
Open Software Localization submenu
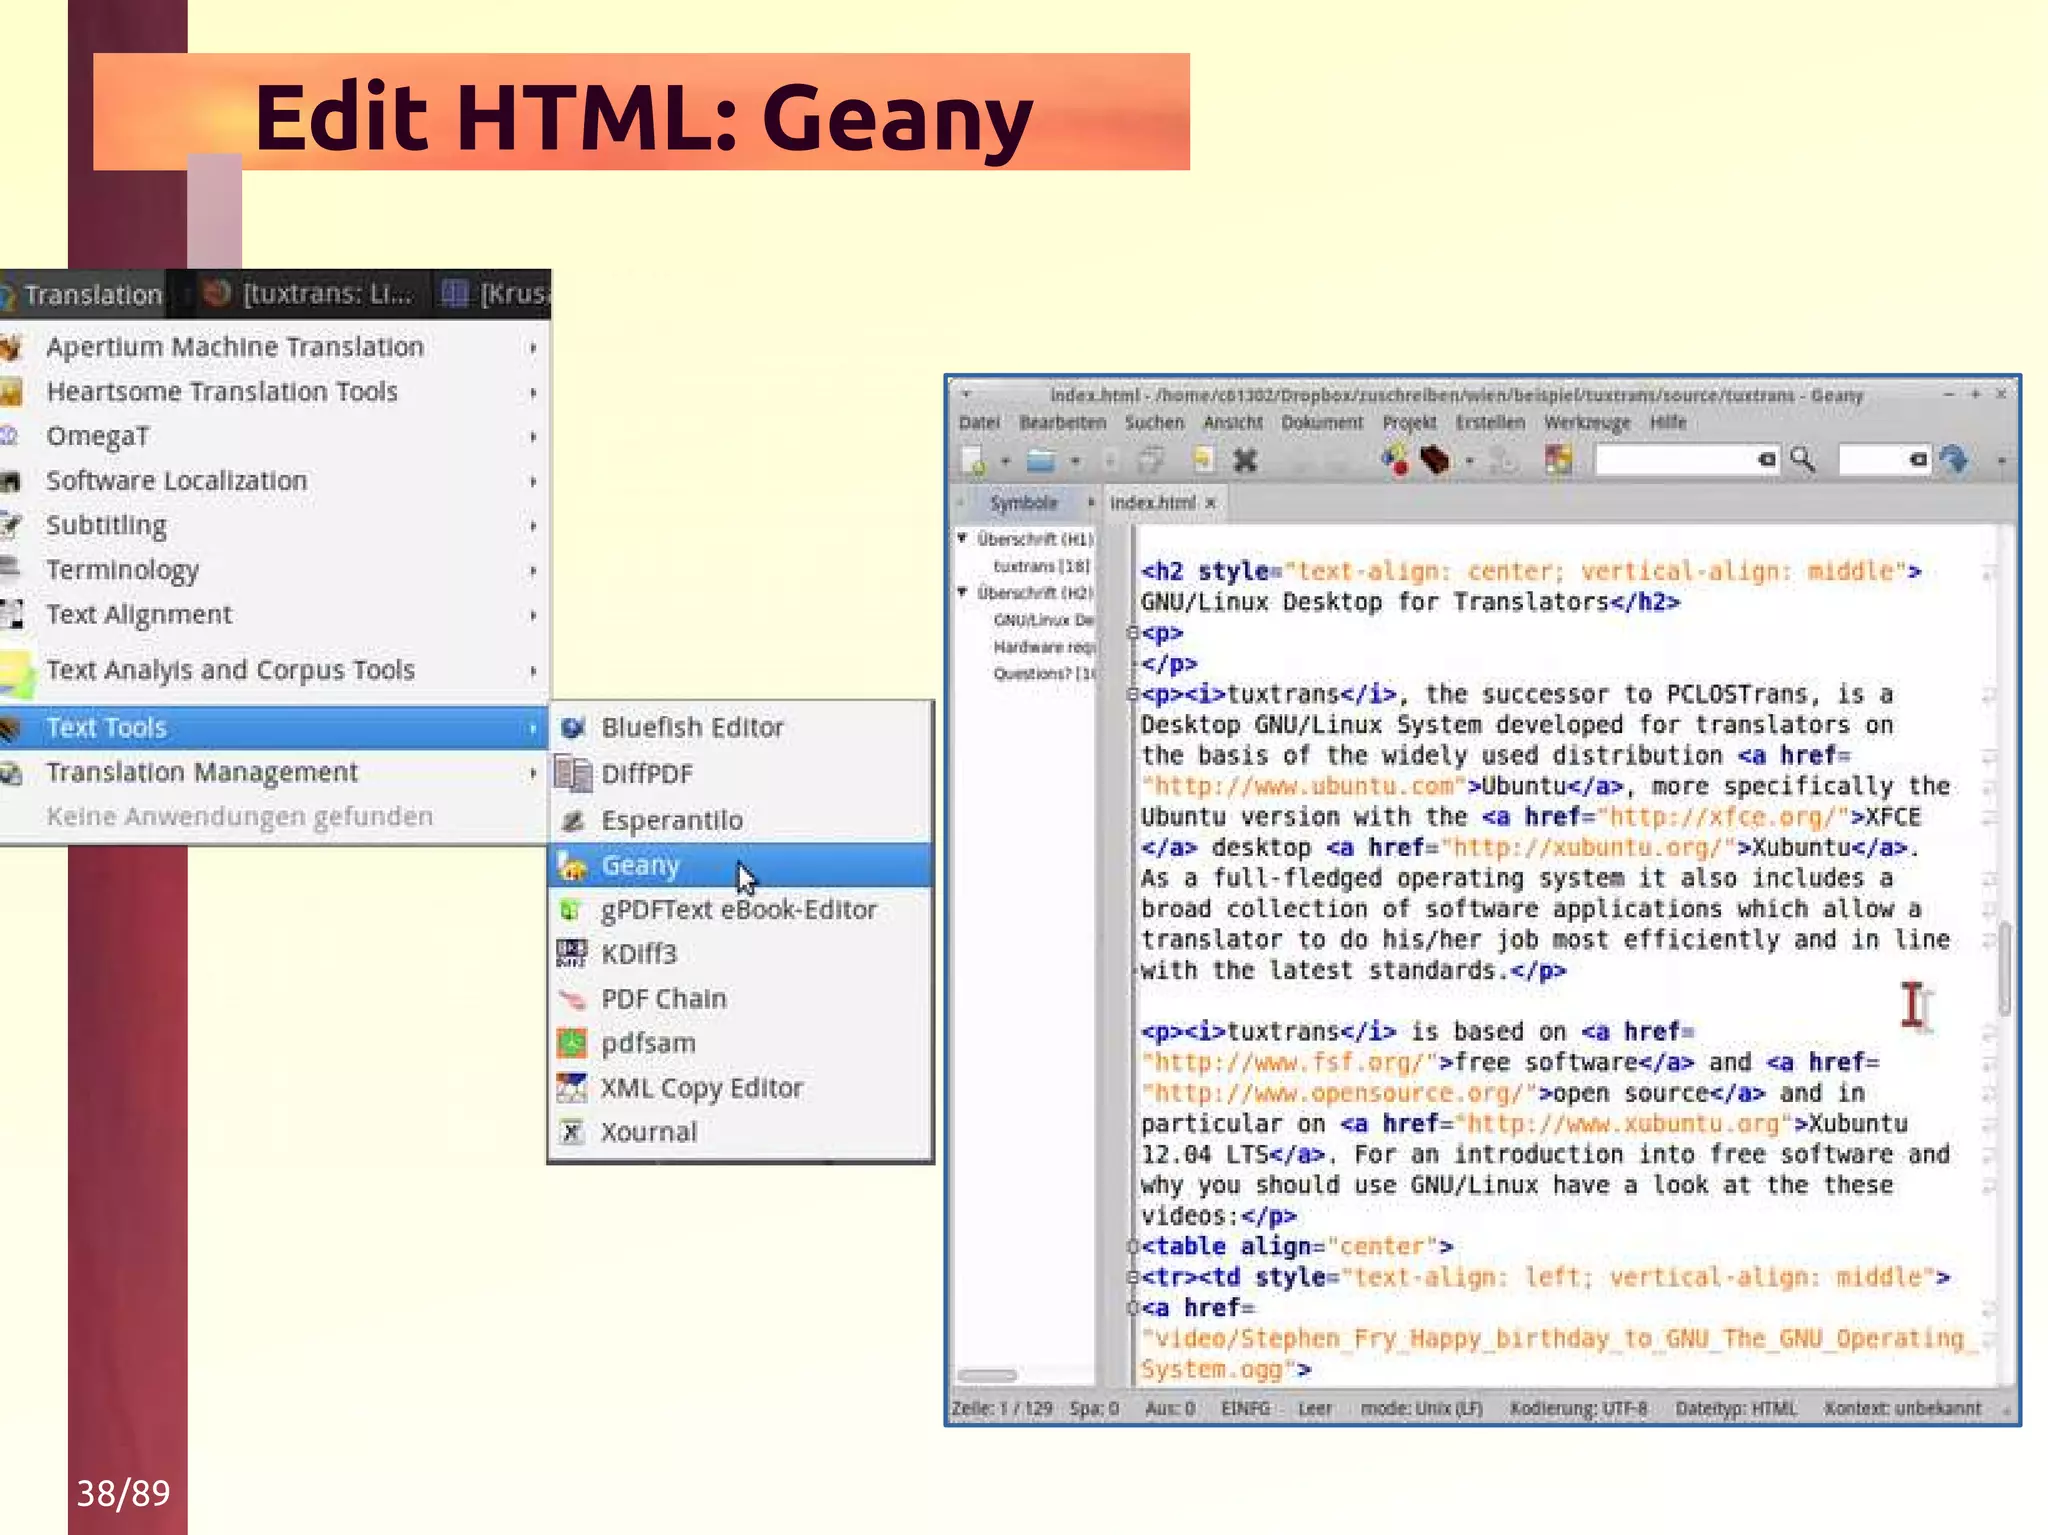tap(272, 480)
